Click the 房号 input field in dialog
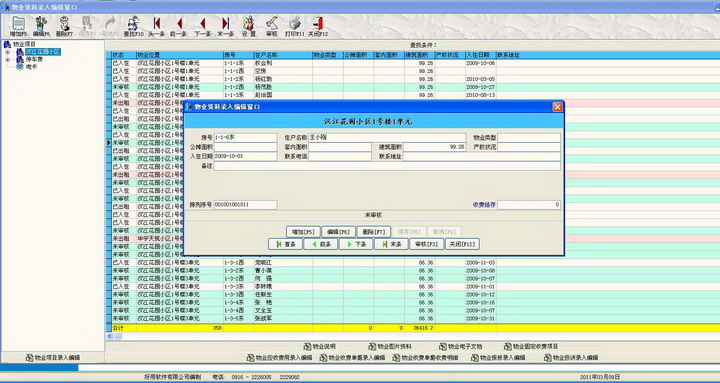This screenshot has width=720, height=383. 245,137
